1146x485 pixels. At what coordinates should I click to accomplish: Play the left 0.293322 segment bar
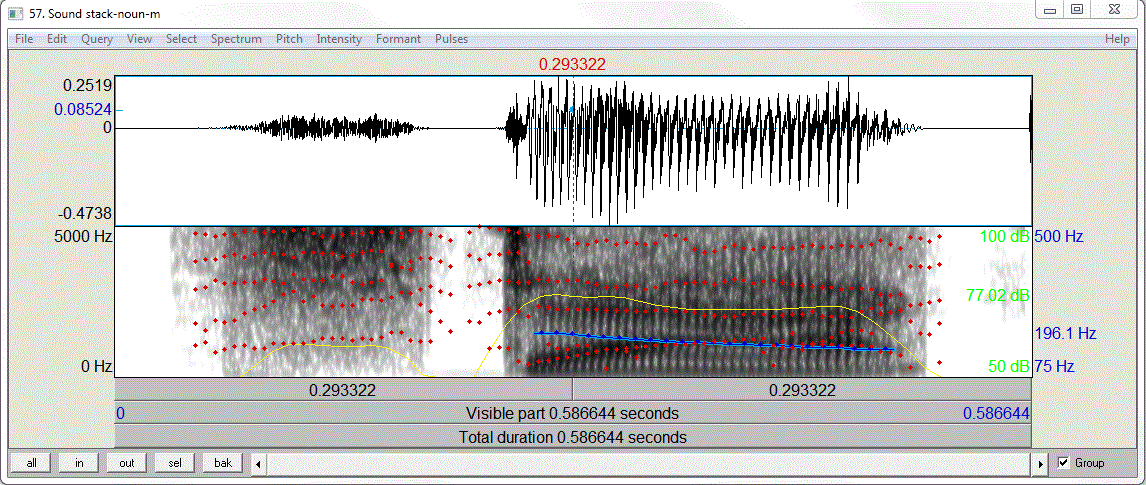[344, 390]
